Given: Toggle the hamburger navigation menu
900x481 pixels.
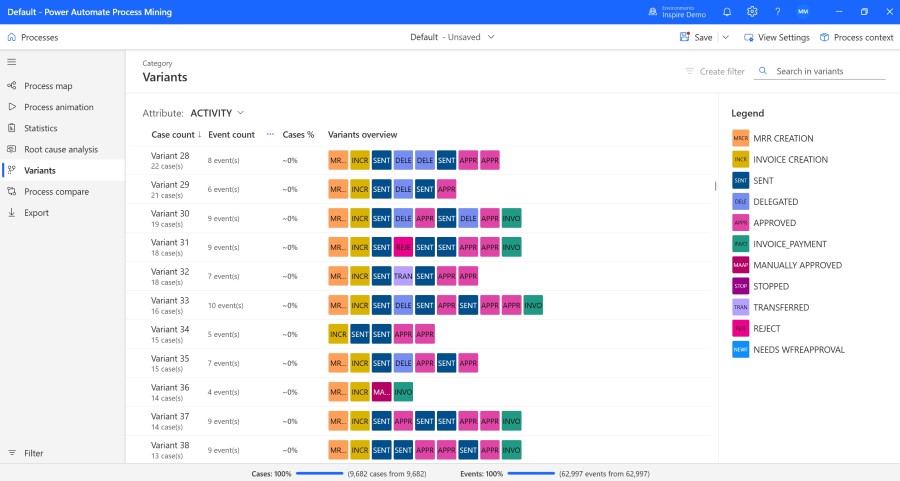Looking at the screenshot, I should coord(12,62).
